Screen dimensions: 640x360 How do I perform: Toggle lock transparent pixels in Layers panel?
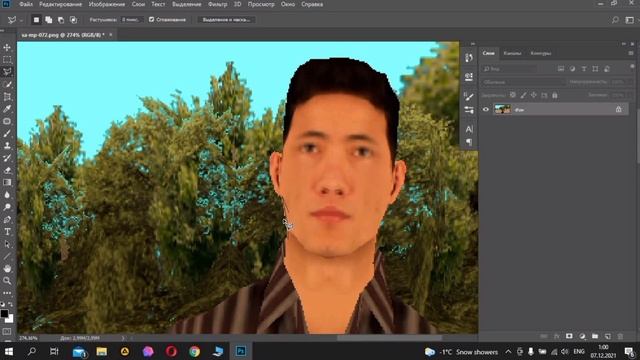click(513, 95)
